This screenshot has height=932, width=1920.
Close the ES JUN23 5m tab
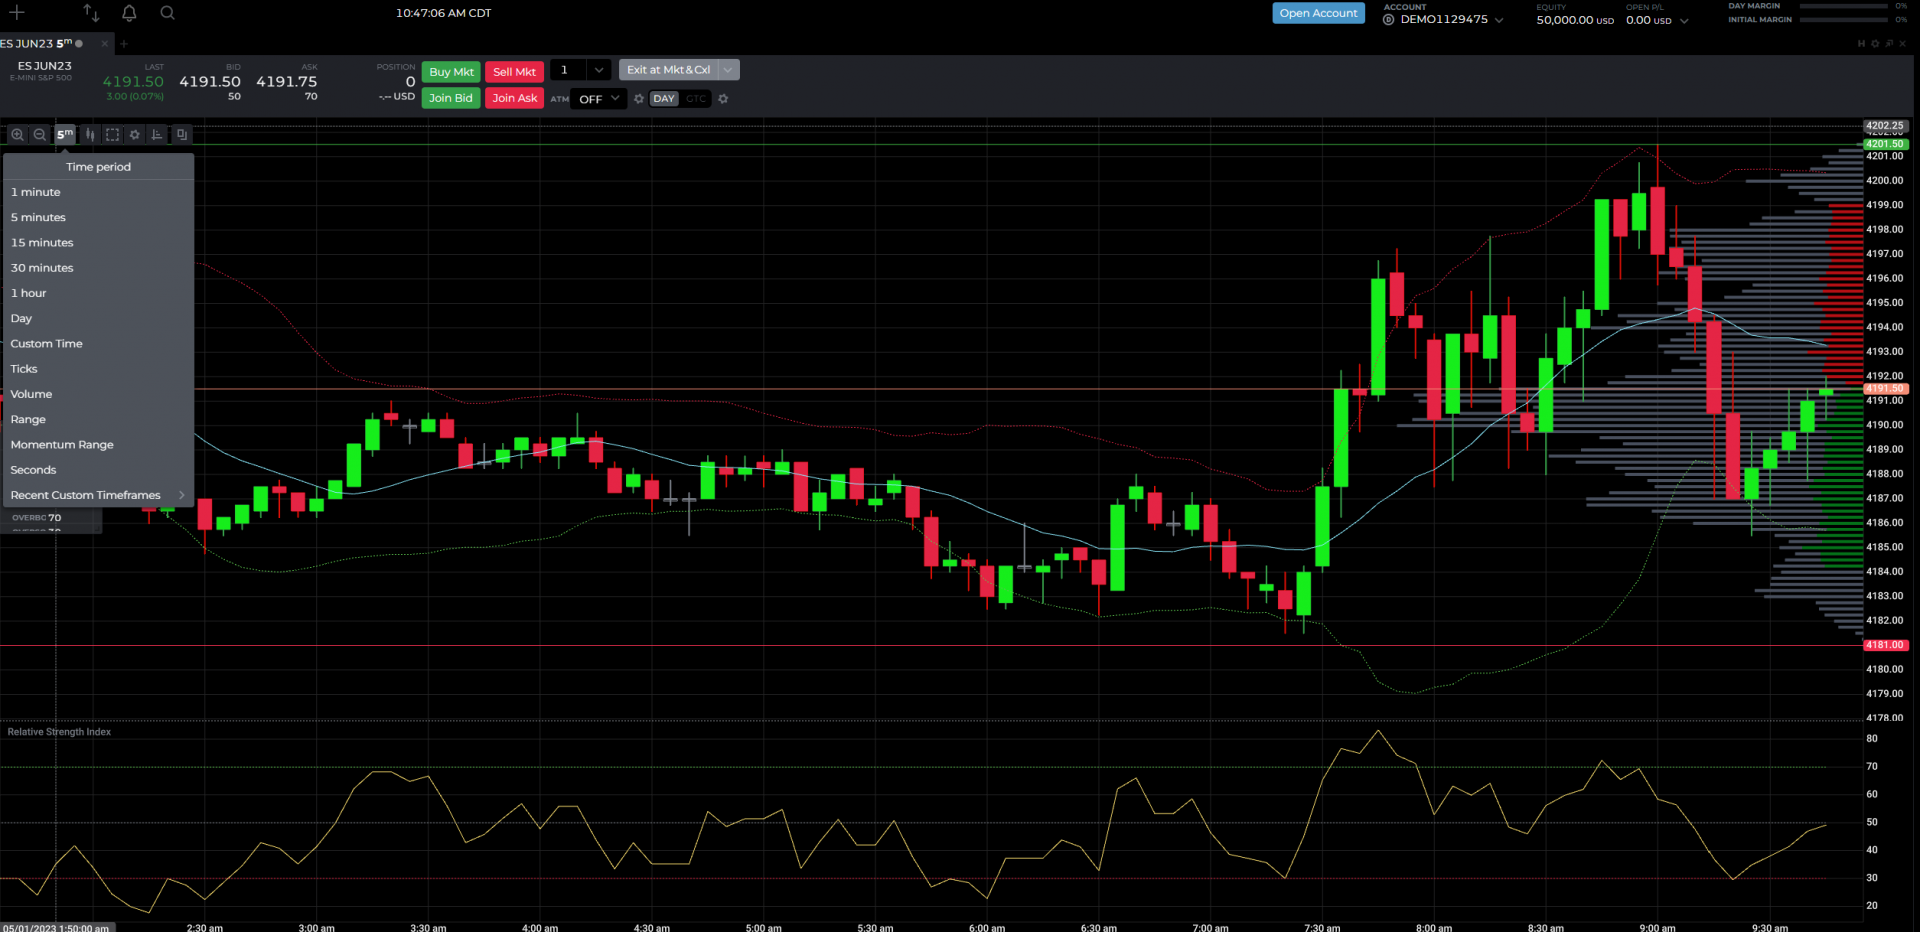[104, 44]
